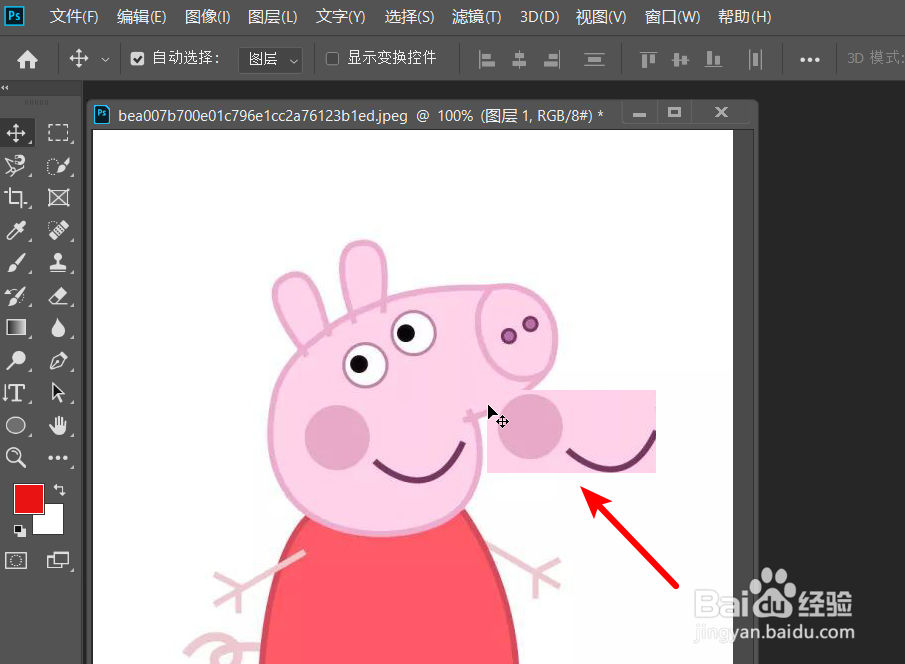Open the 编辑(E) menu

(141, 17)
